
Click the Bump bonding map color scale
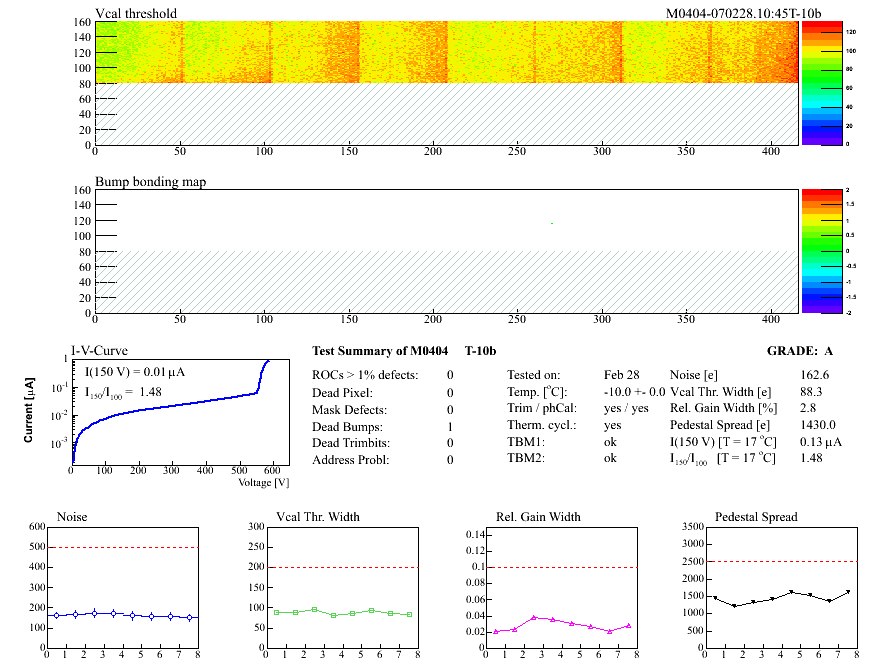pyautogui.click(x=811, y=250)
